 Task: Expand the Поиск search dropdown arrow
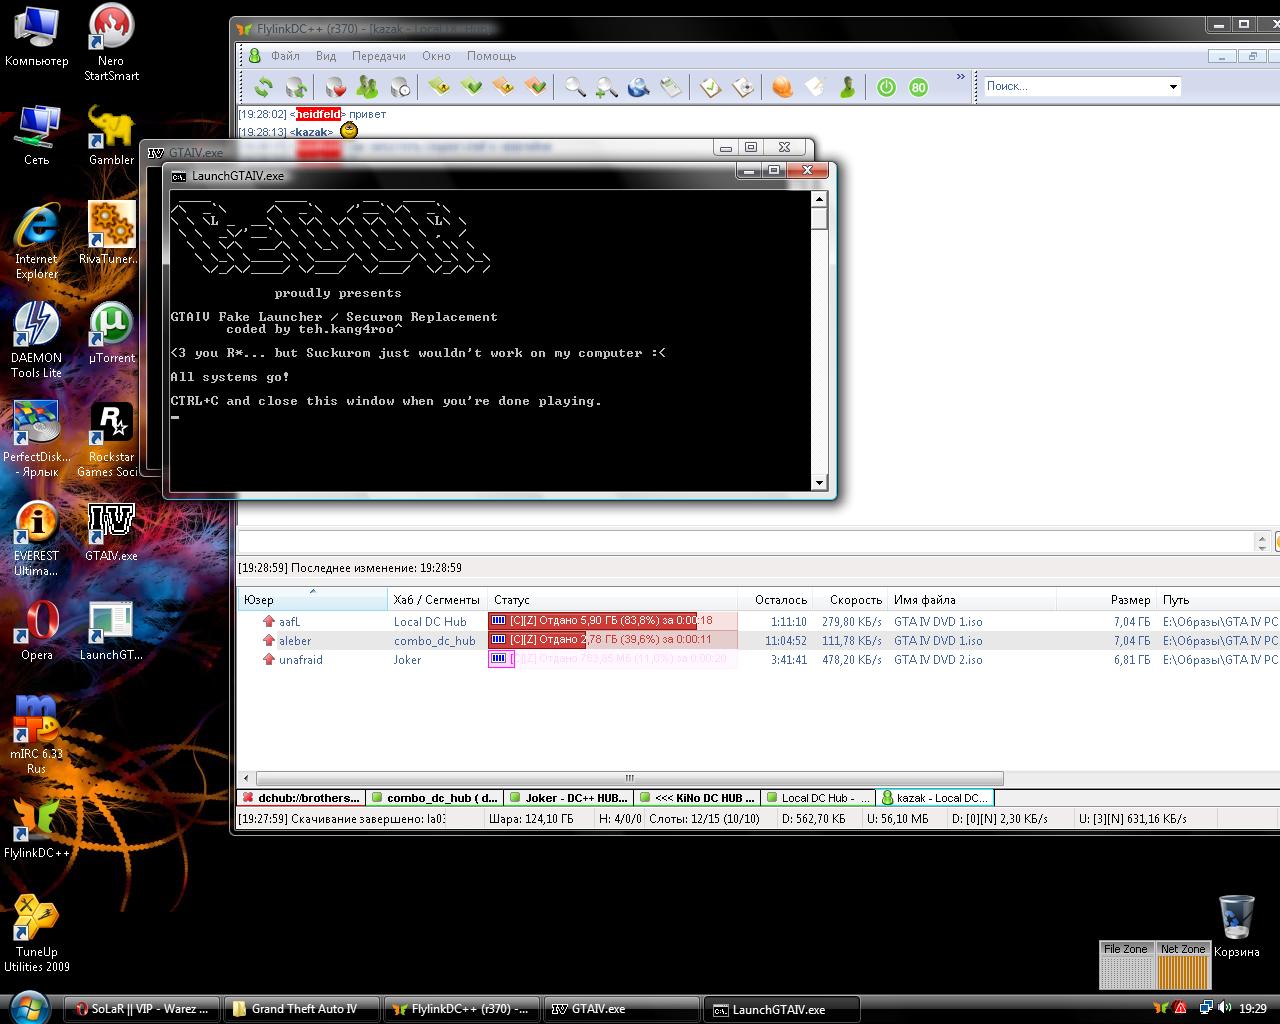tap(1173, 87)
